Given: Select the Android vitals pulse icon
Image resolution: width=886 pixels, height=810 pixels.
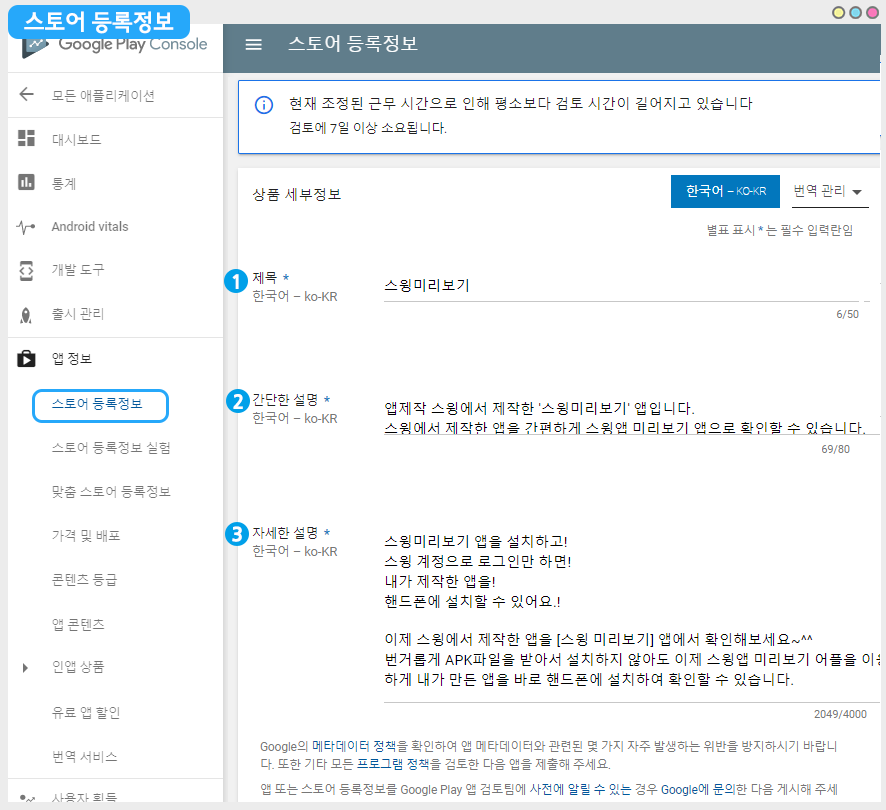Looking at the screenshot, I should coord(27,227).
